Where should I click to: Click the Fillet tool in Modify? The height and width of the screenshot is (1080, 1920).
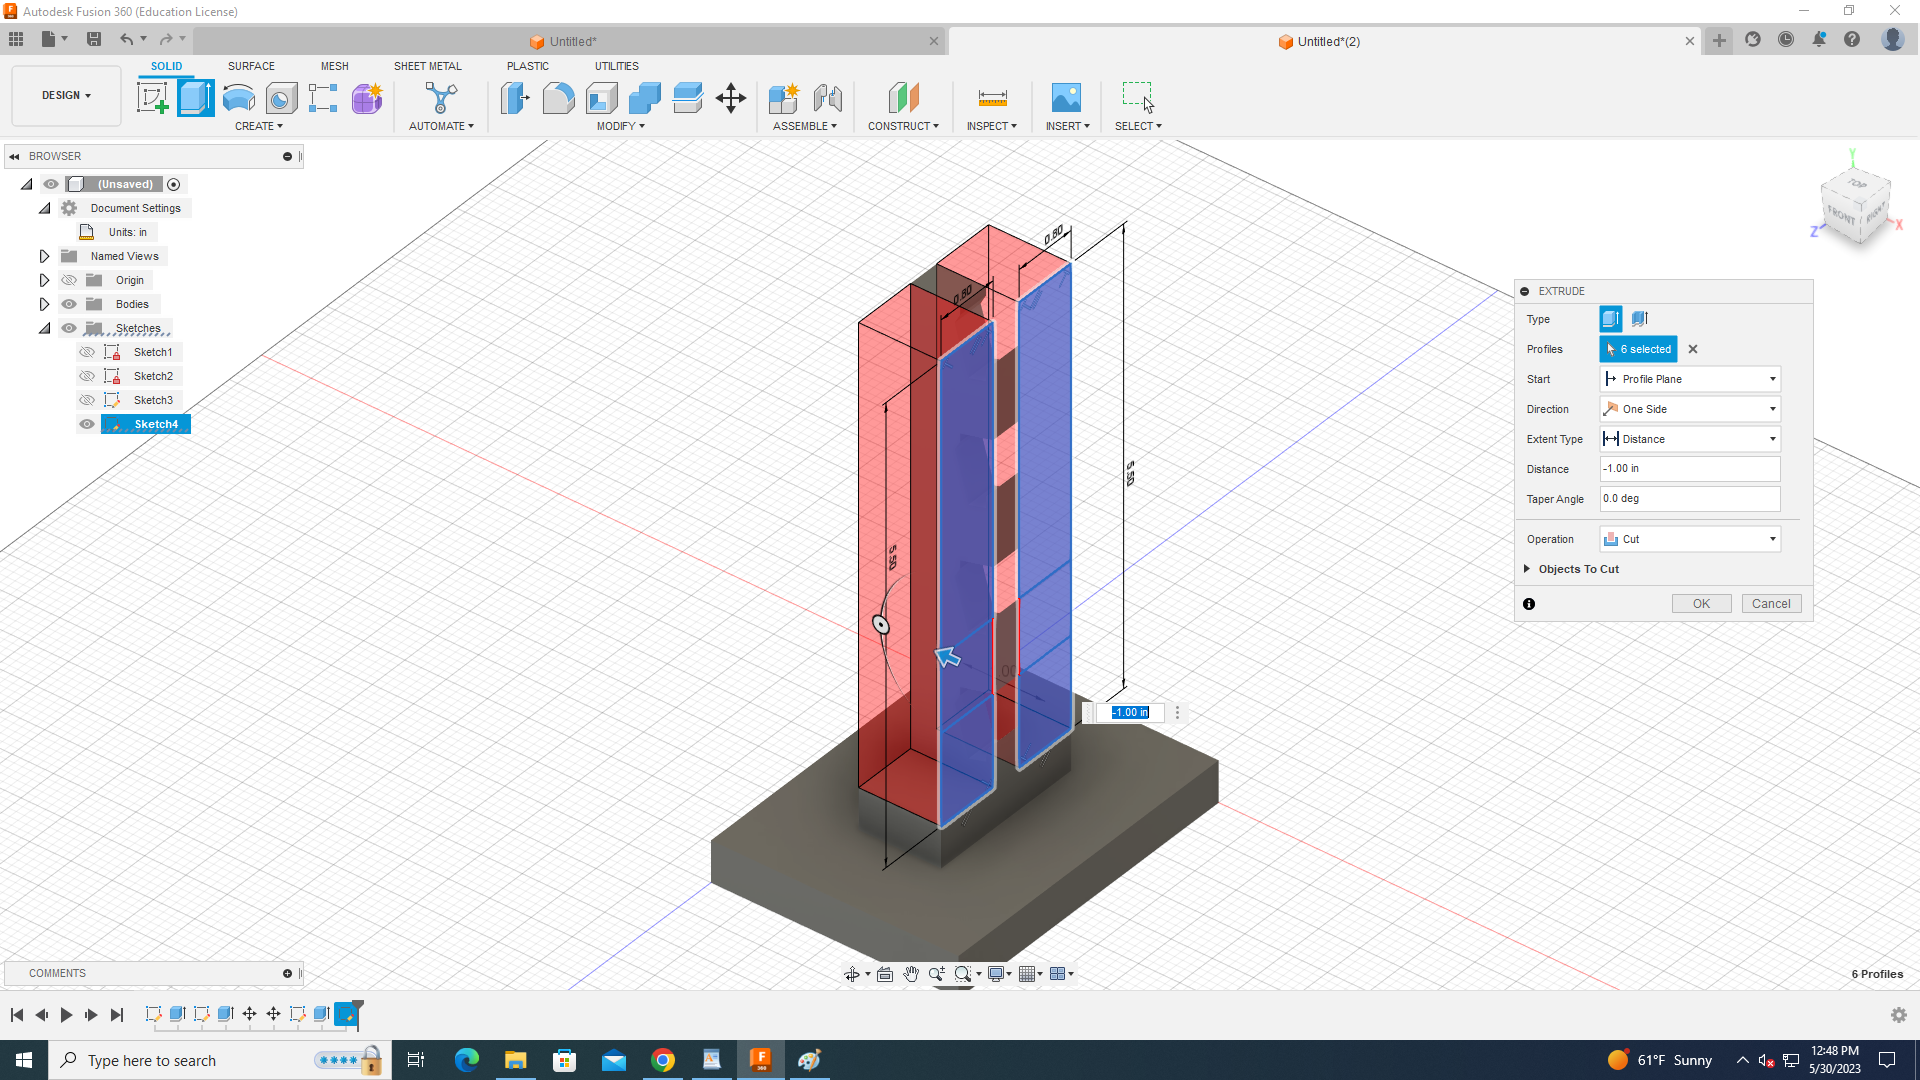click(x=558, y=98)
